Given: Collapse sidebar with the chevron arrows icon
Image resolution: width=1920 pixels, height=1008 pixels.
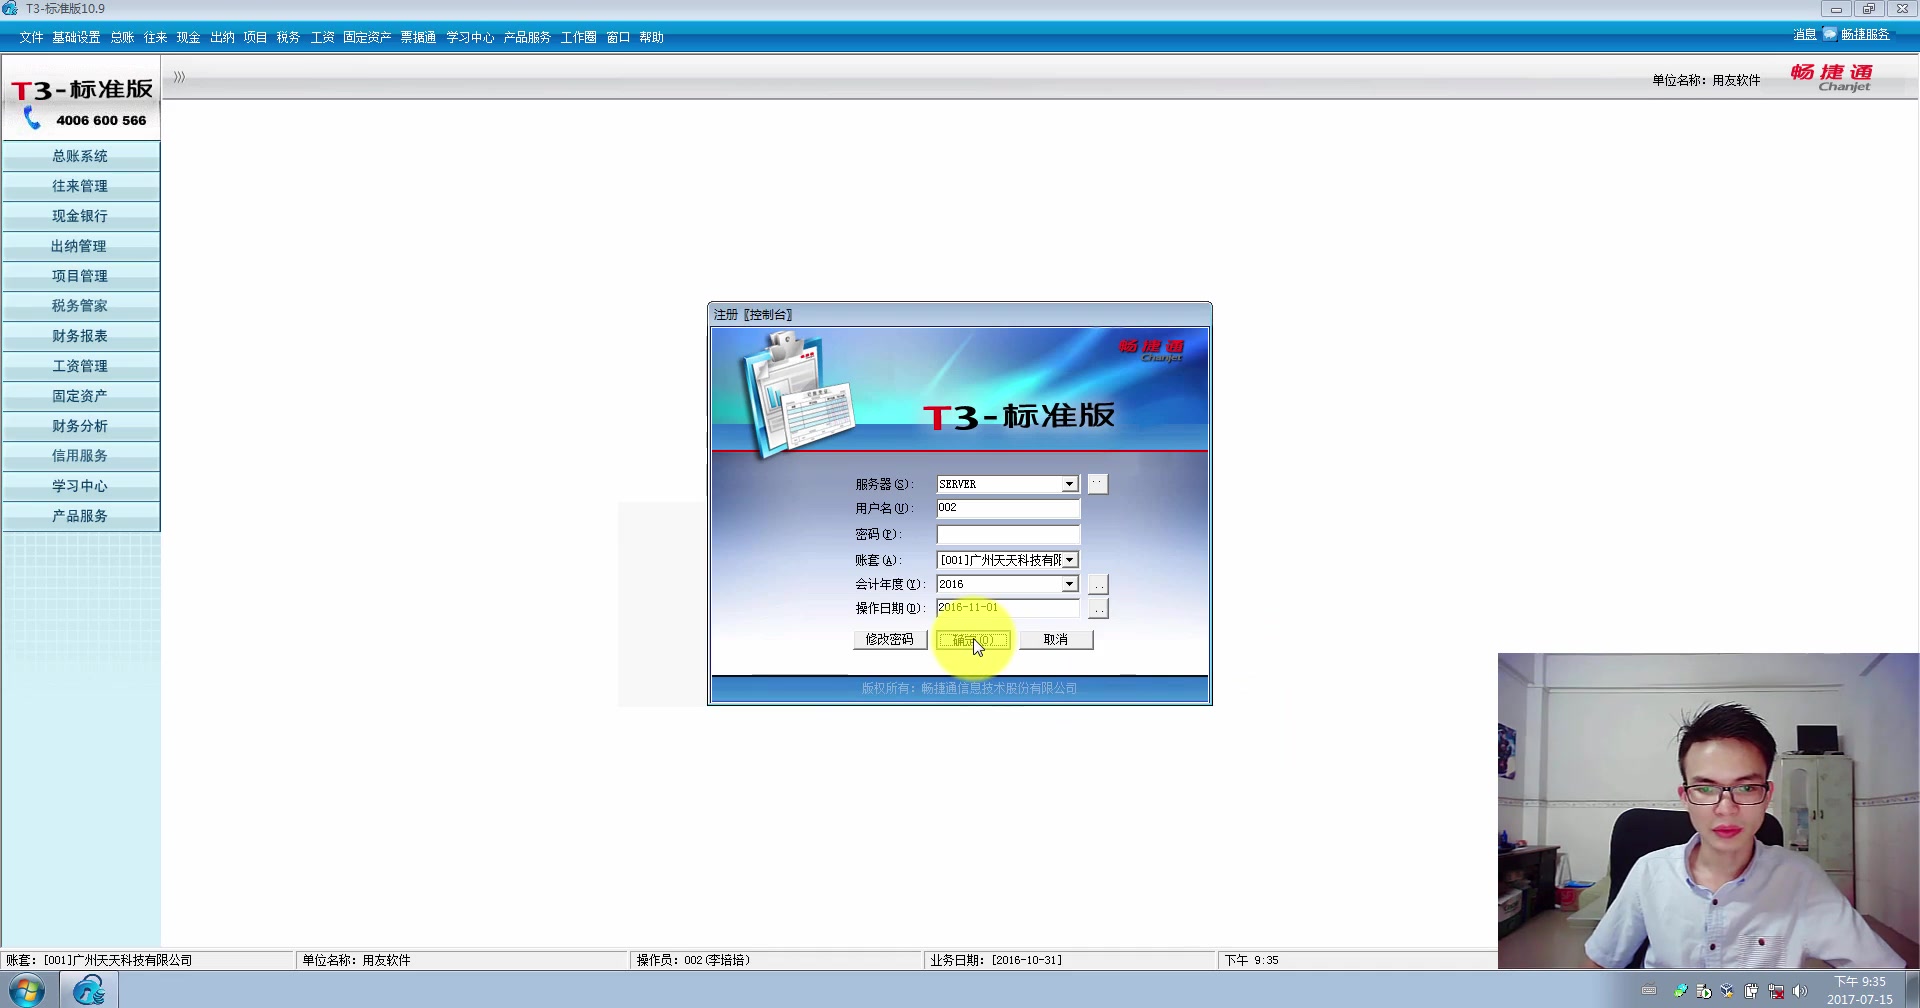Looking at the screenshot, I should pos(179,77).
